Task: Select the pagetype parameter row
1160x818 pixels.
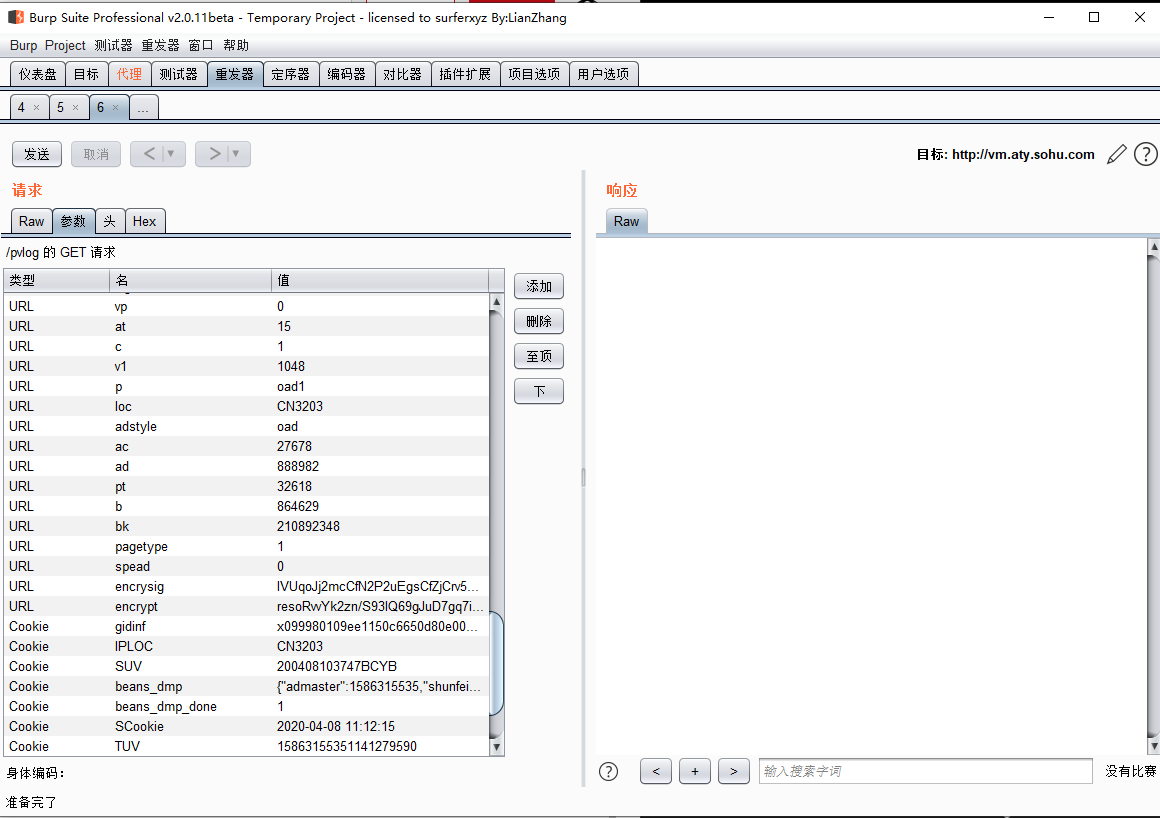Action: click(x=246, y=547)
